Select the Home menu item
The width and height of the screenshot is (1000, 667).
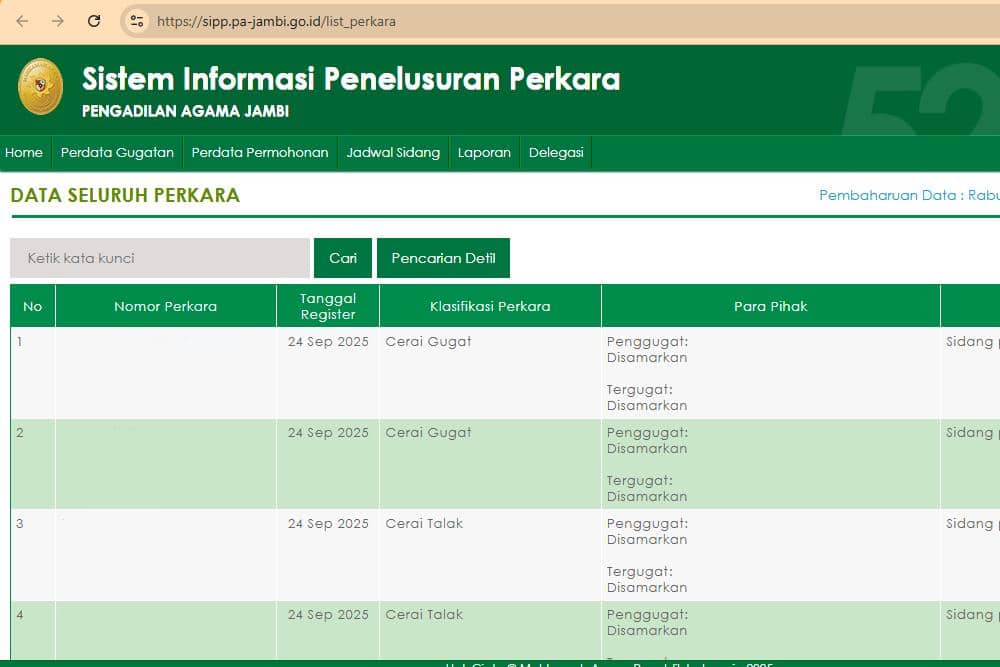[23, 152]
